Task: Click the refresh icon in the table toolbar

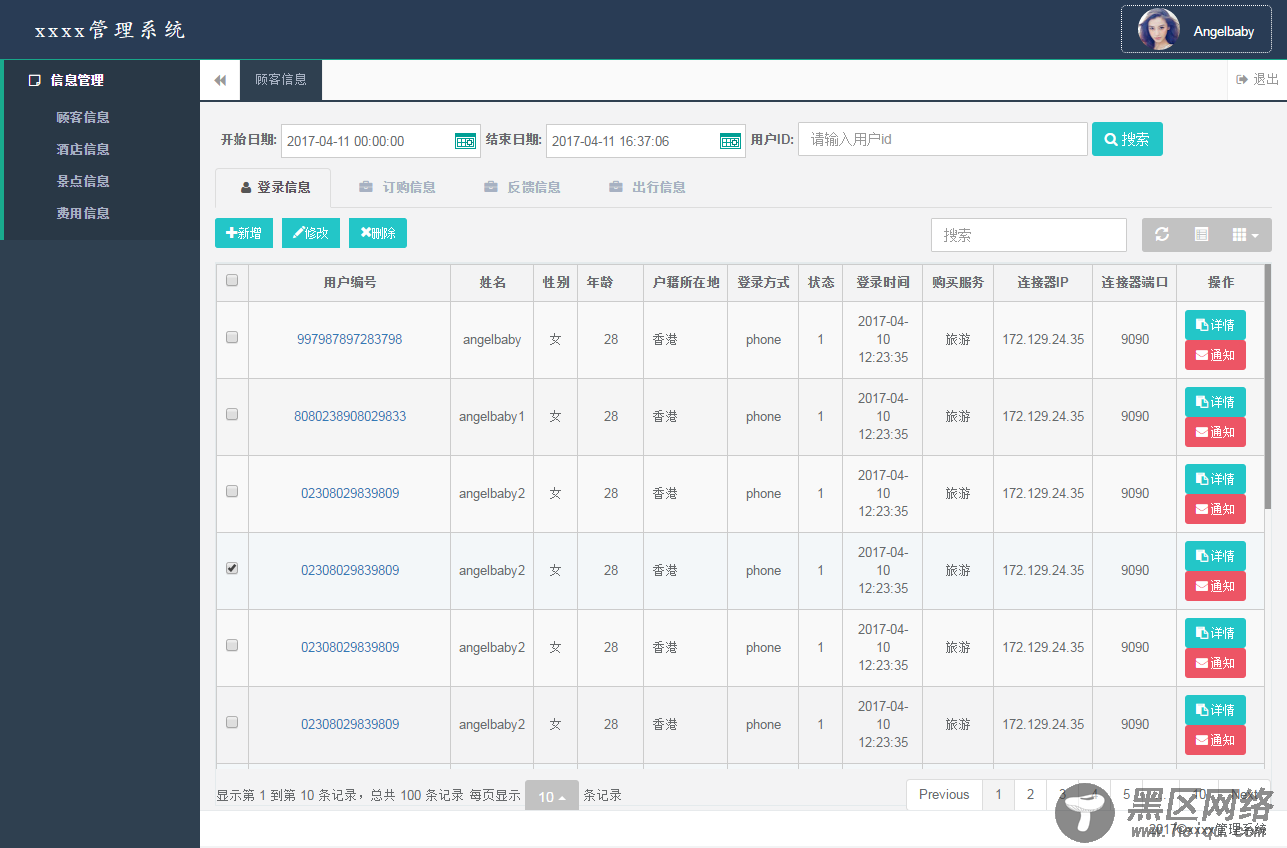Action: 1162,234
